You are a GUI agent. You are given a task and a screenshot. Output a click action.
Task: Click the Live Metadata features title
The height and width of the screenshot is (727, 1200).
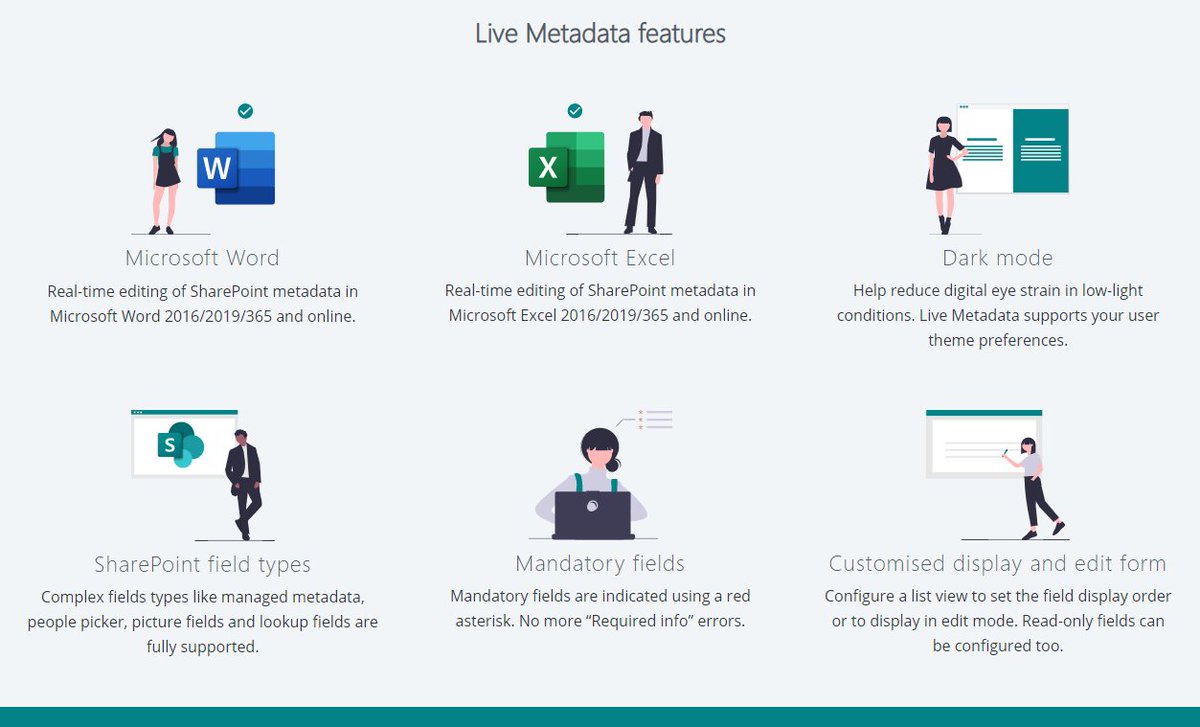[600, 33]
